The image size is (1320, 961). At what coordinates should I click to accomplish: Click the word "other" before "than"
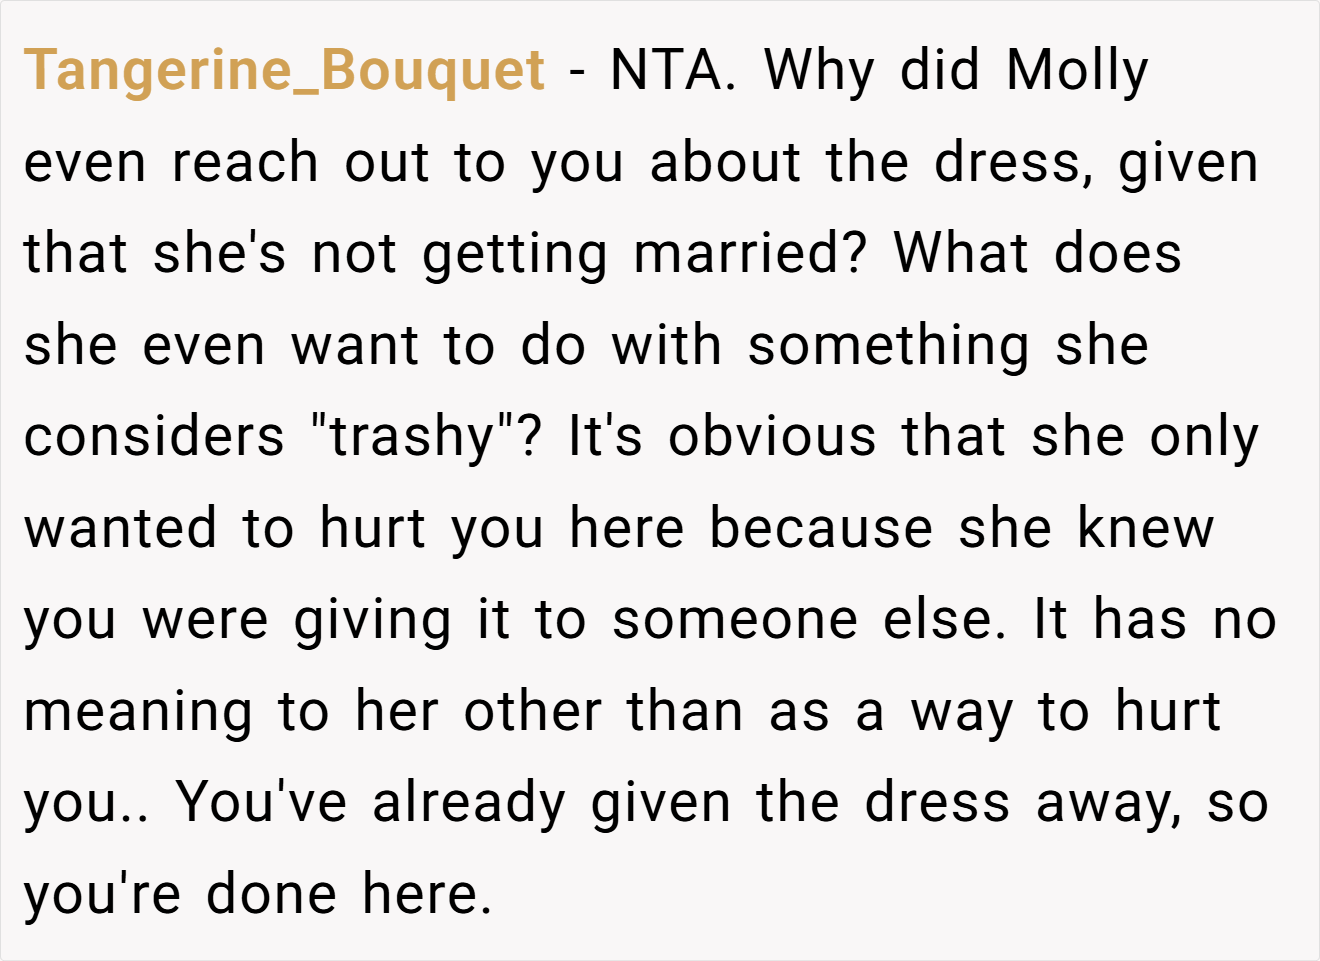(x=533, y=712)
